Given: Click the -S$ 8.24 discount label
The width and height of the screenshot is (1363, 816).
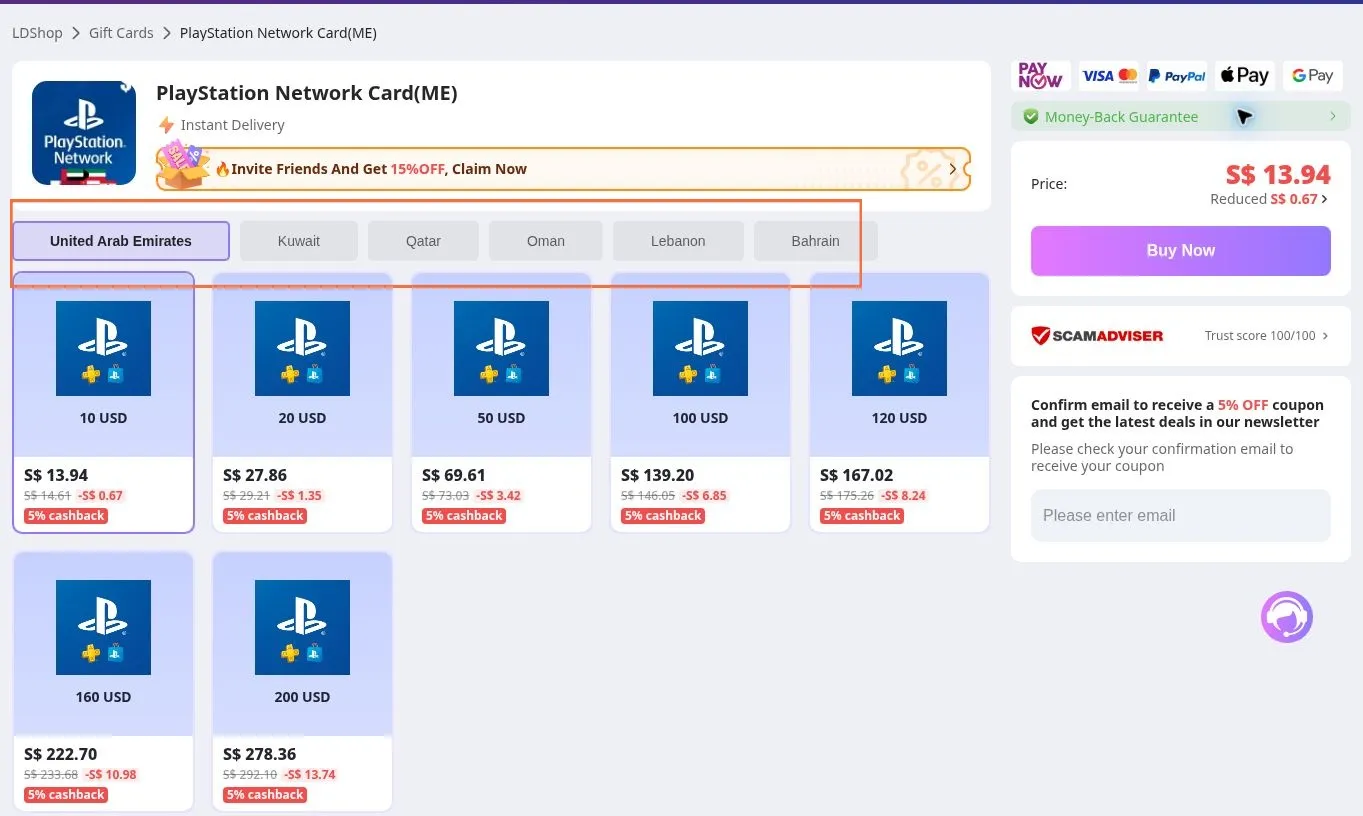Looking at the screenshot, I should [903, 496].
